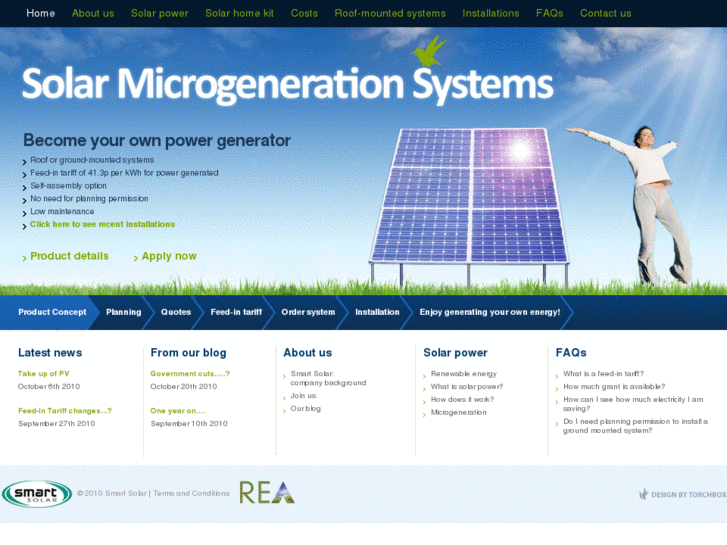Screen dimensions: 727x545
Task: Open the Product details link
Action: pos(69,256)
